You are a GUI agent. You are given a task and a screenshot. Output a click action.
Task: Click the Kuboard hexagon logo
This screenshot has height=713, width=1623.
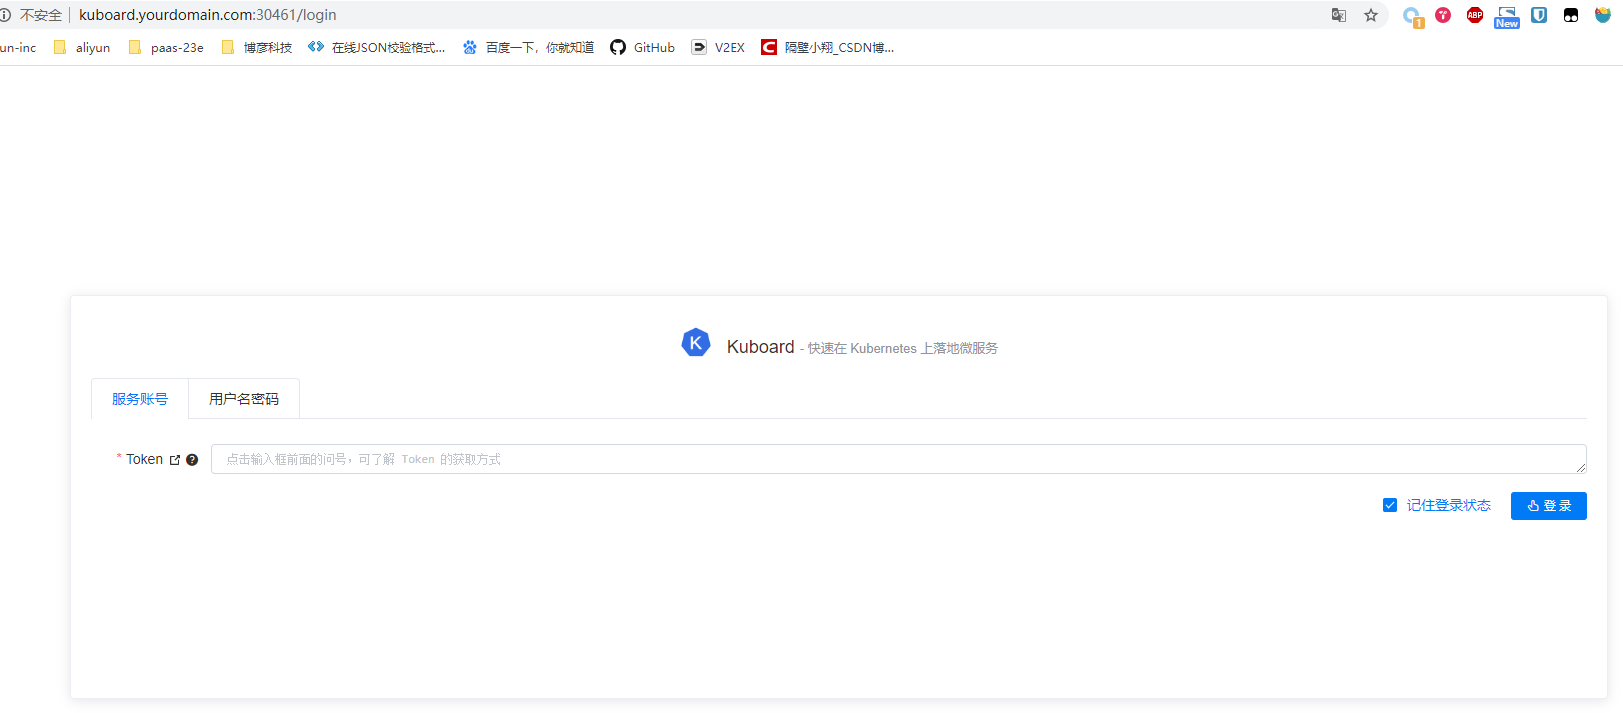point(696,343)
